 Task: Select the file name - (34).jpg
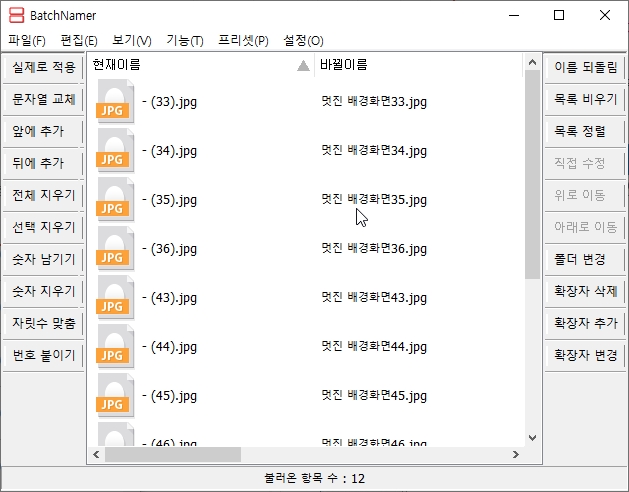(x=169, y=151)
